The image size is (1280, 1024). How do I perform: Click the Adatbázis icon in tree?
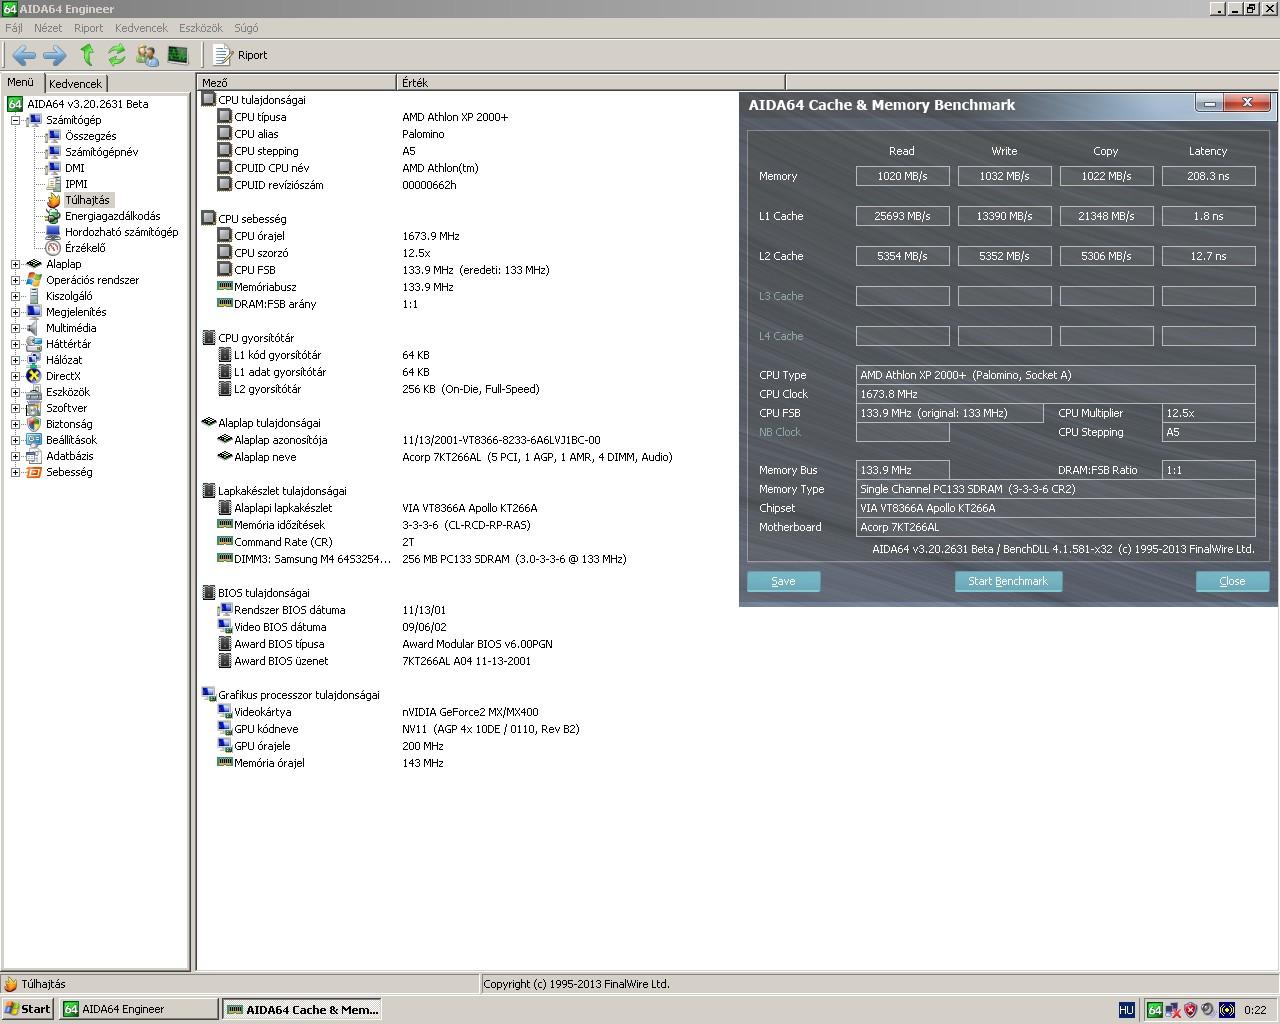[x=34, y=456]
